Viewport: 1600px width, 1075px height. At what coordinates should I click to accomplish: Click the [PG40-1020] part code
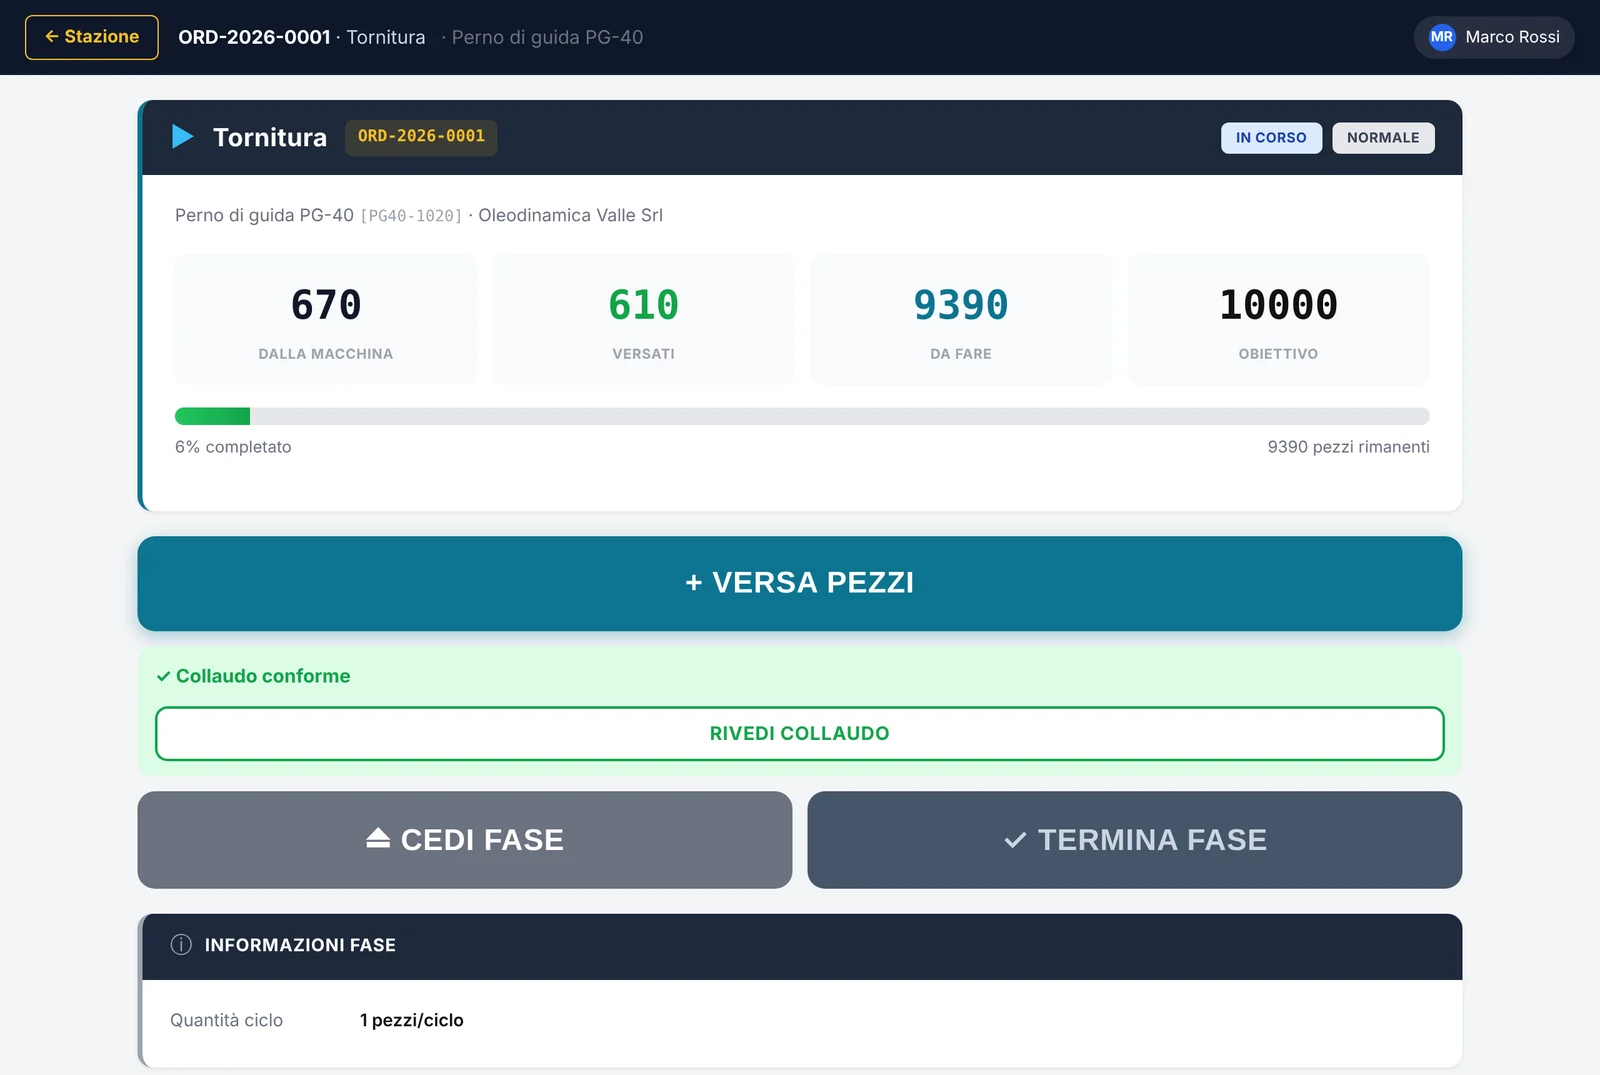[411, 216]
